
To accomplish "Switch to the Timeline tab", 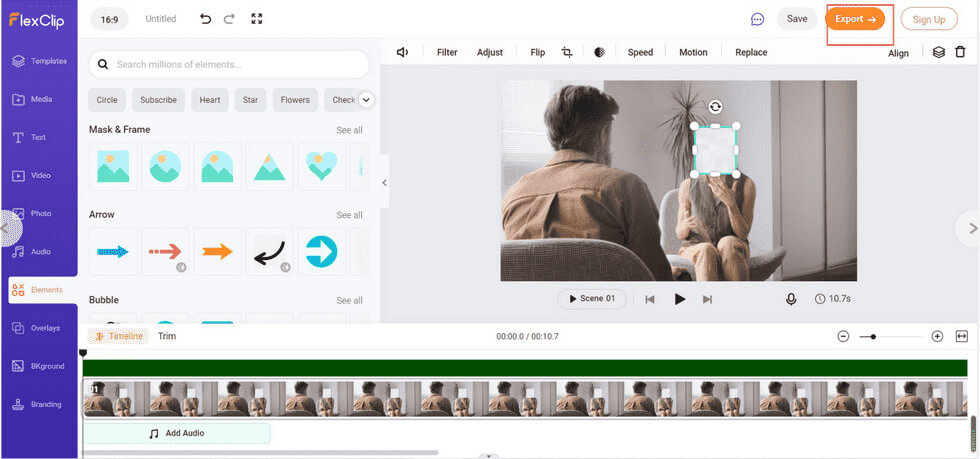I will (x=118, y=336).
